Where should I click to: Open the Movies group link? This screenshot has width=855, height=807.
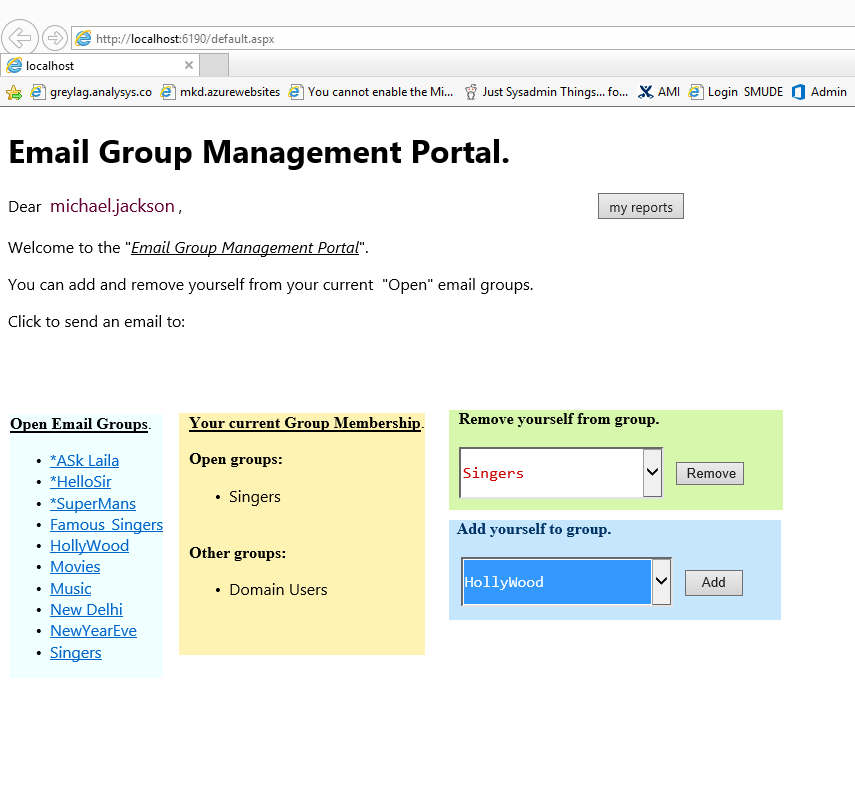(75, 567)
